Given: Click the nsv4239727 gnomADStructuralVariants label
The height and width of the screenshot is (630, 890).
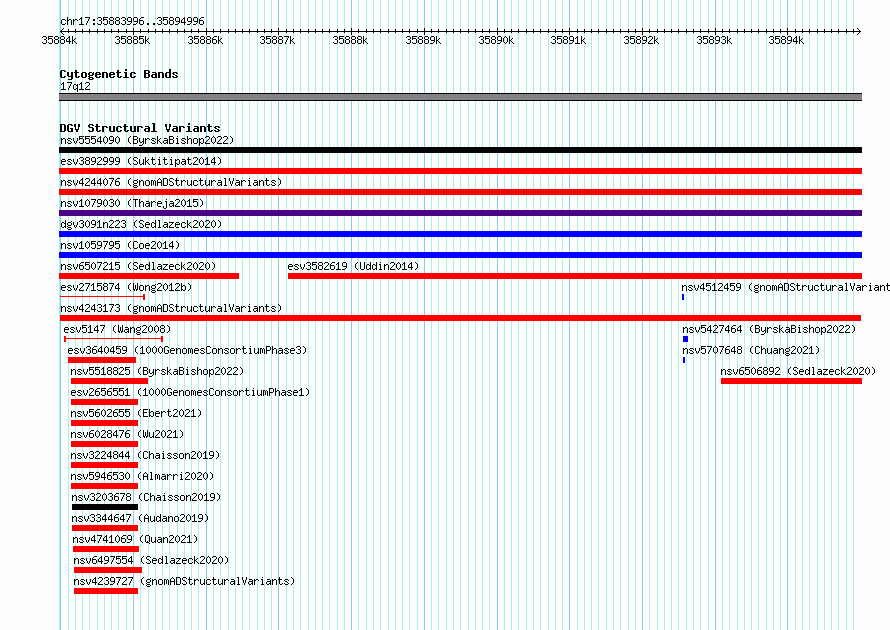Looking at the screenshot, I should tap(184, 581).
